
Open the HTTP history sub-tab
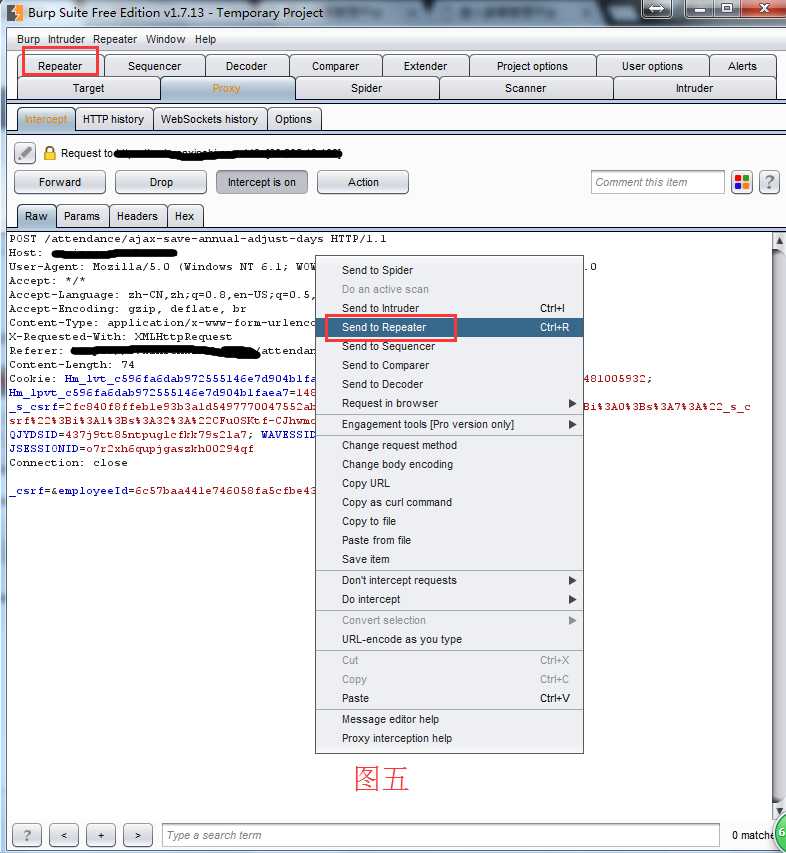pos(113,119)
